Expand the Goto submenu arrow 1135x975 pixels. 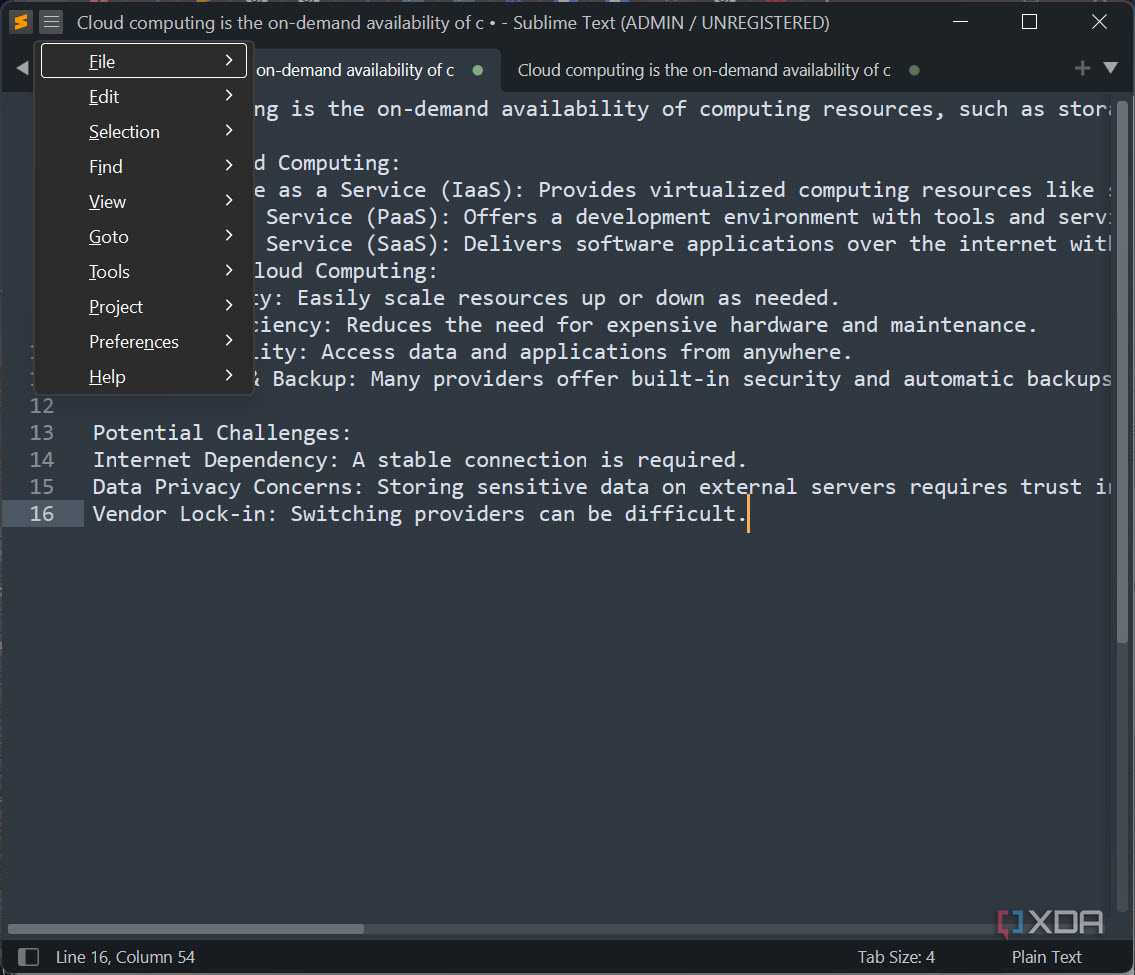229,235
